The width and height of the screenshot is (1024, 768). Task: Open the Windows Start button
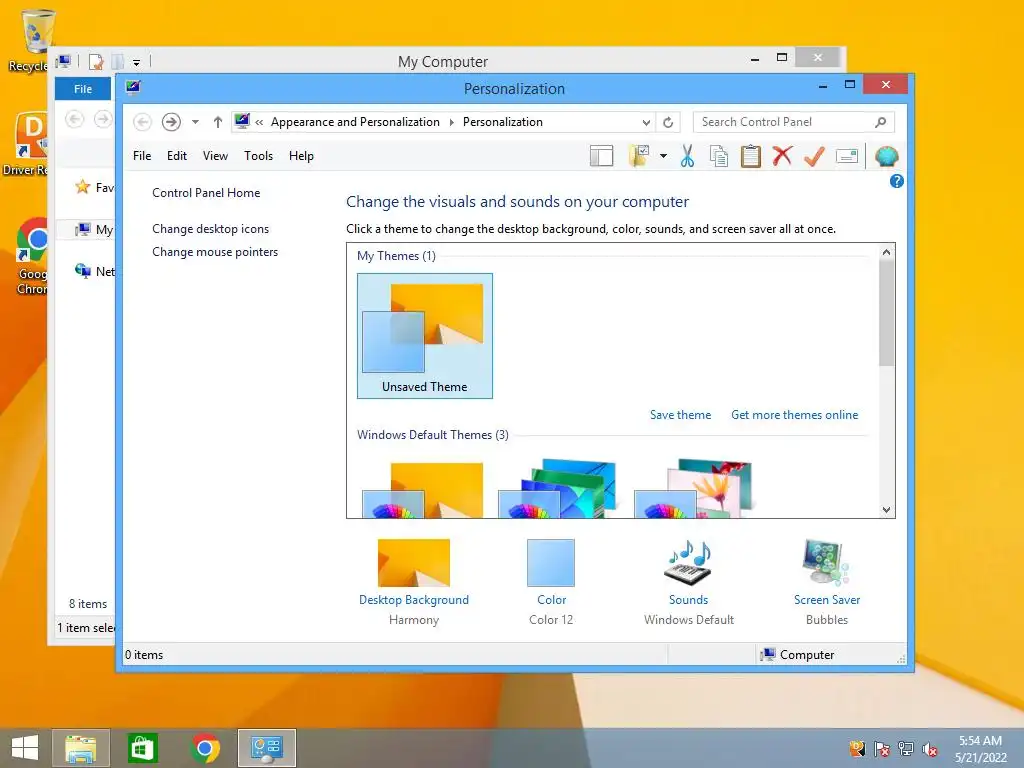pos(25,748)
